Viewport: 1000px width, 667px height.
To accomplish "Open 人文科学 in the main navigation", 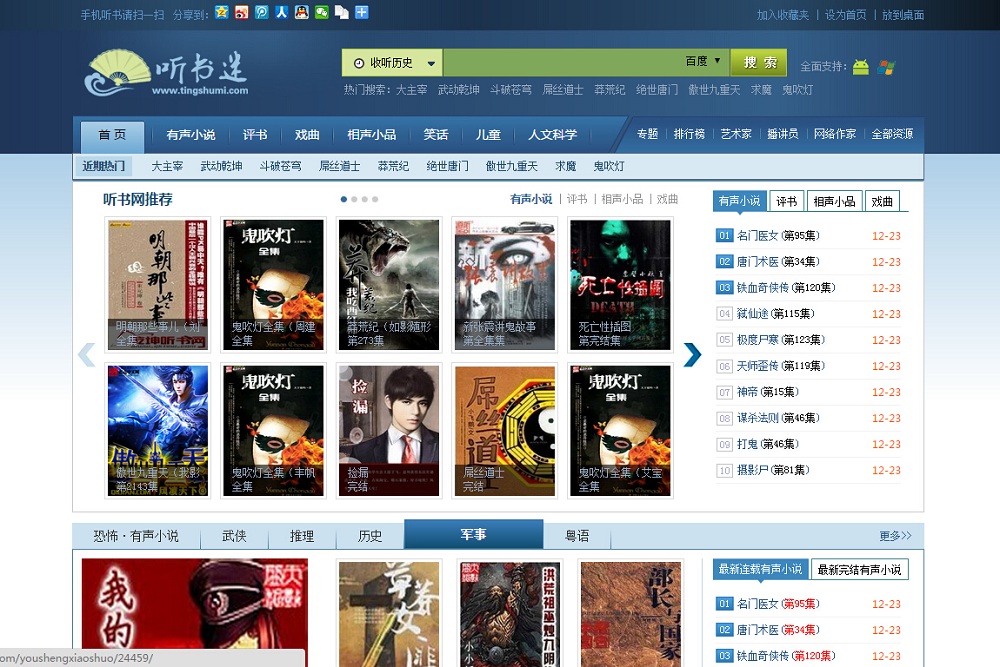I will pyautogui.click(x=552, y=135).
